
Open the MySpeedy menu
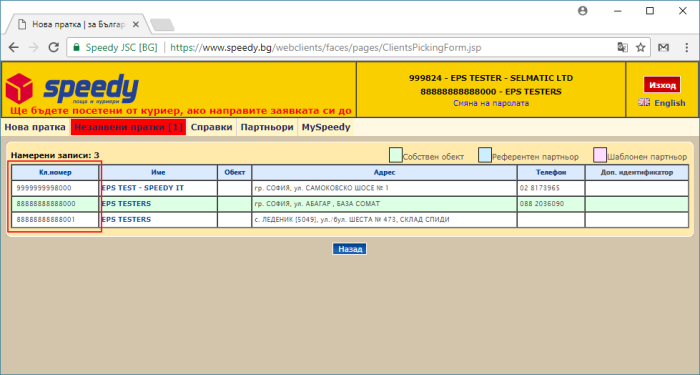pos(326,127)
